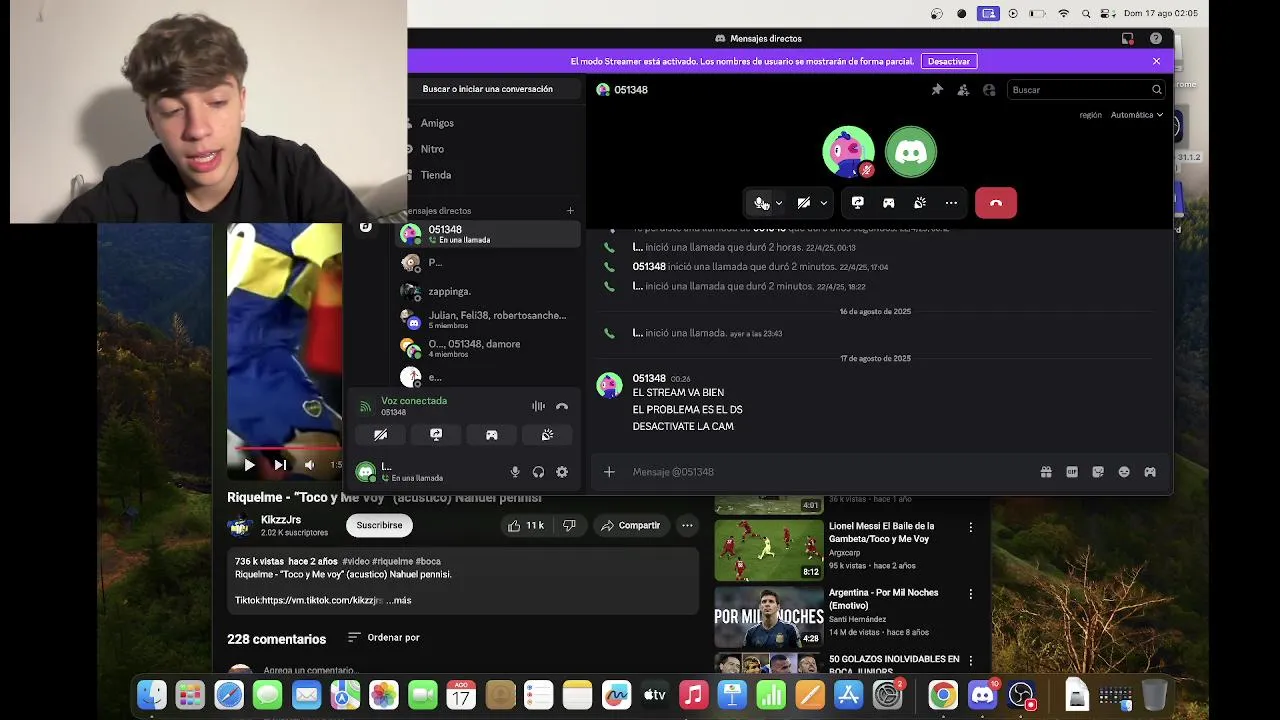The height and width of the screenshot is (720, 1280).
Task: Open the KikzzJrs channel link
Action: click(x=281, y=520)
